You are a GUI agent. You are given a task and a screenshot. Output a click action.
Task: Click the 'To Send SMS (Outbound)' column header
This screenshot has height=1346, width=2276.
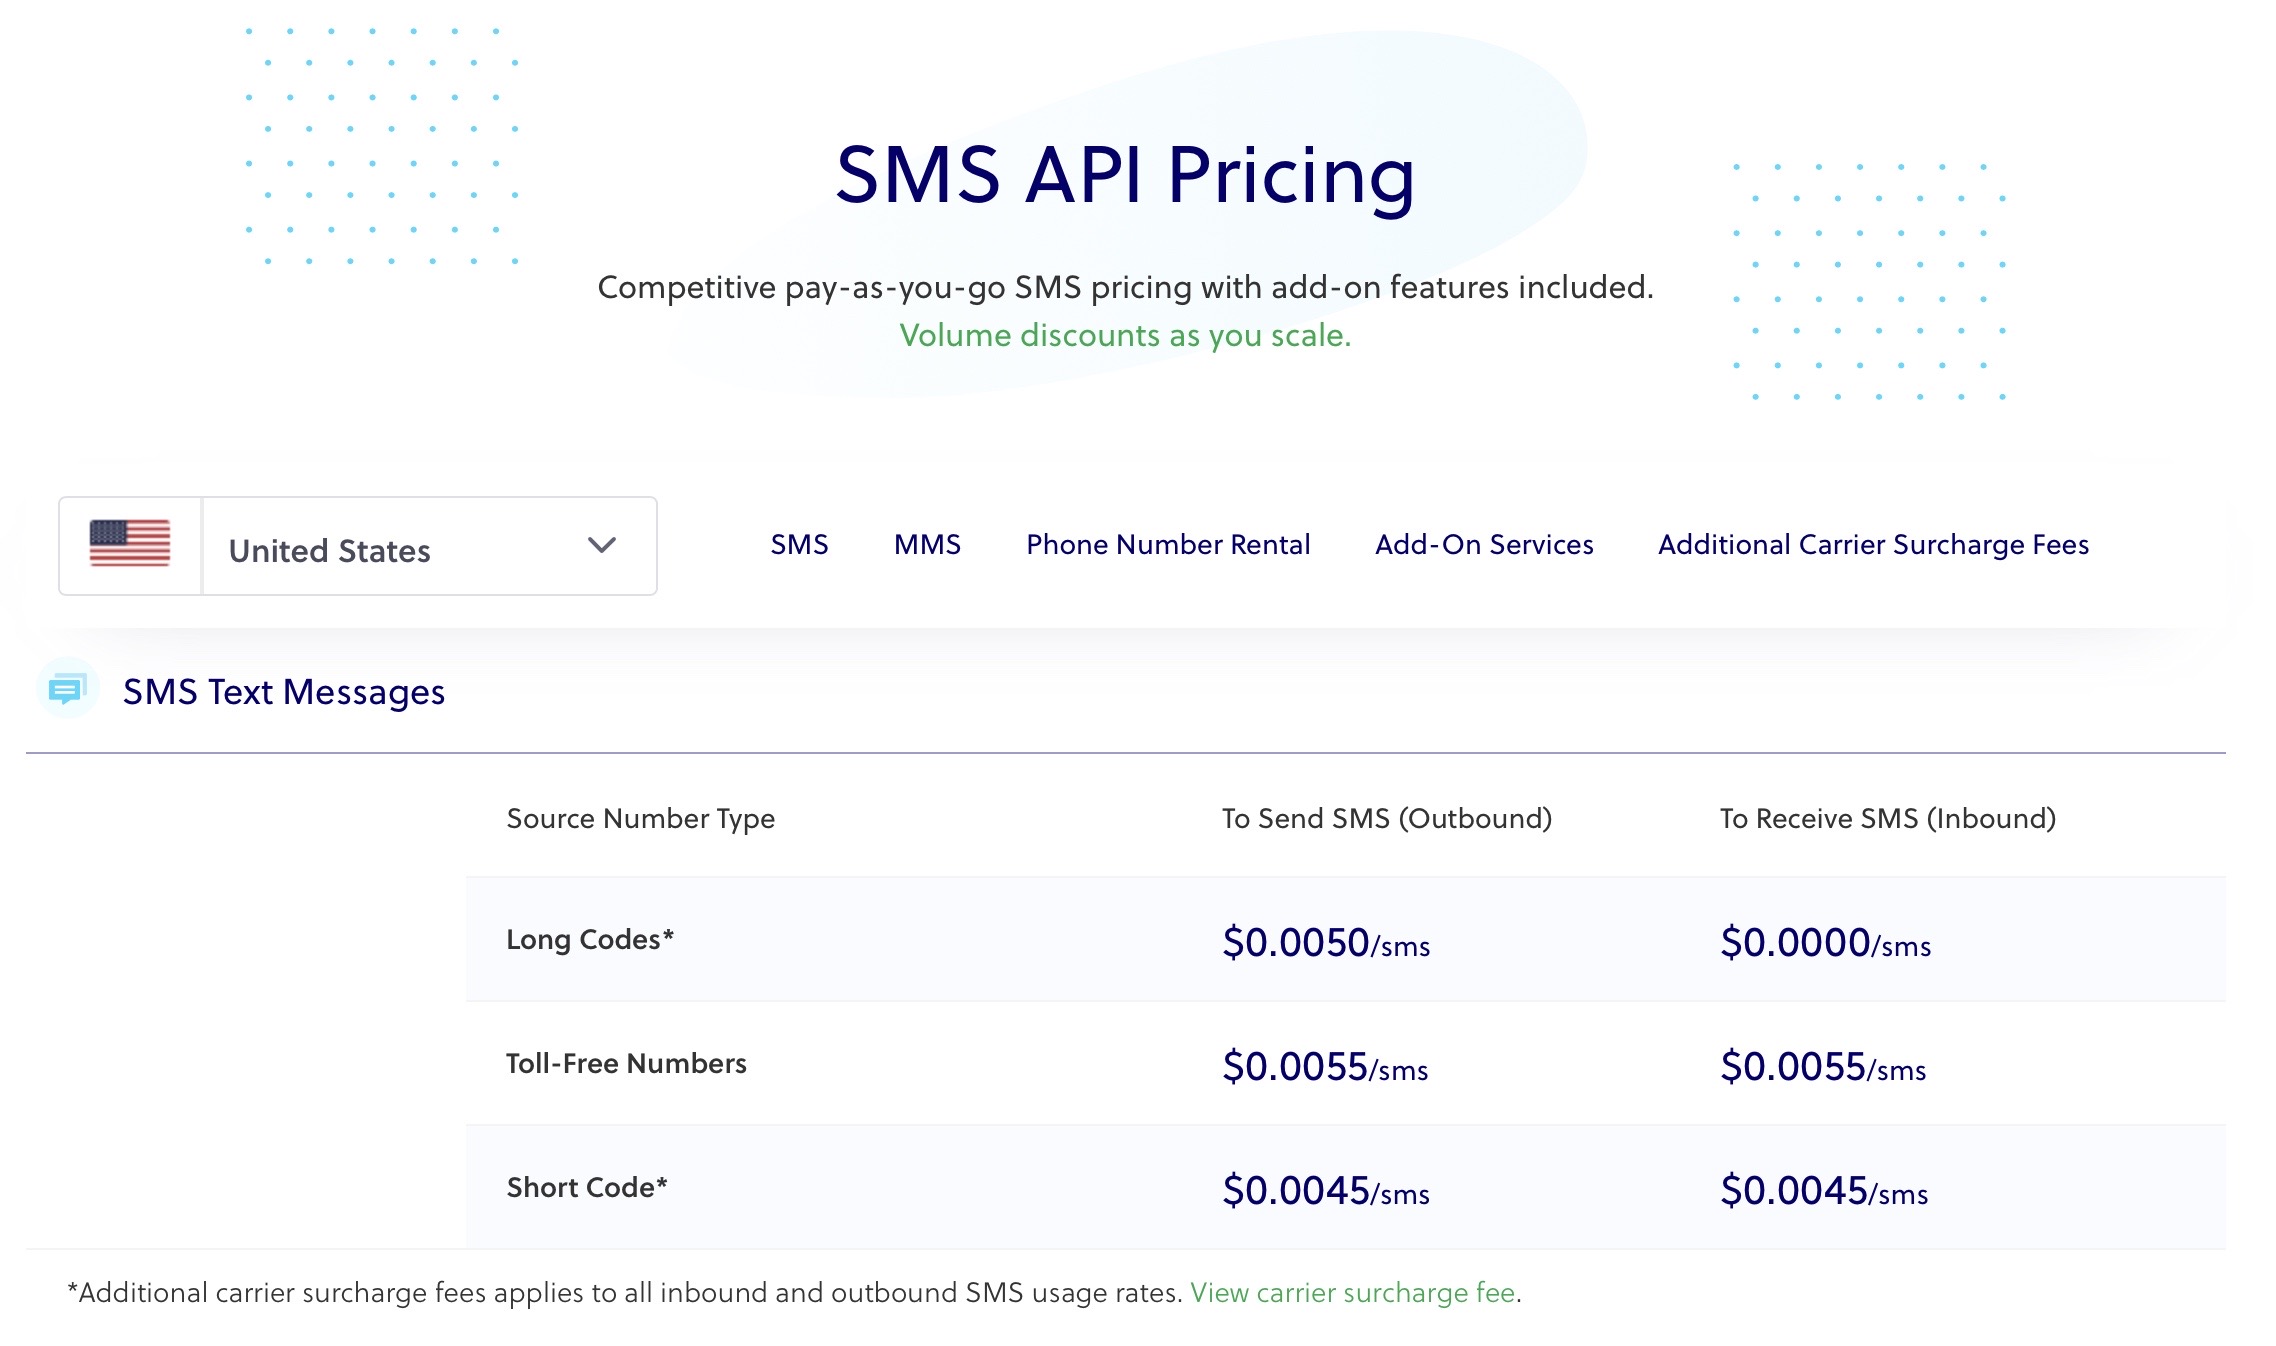click(x=1386, y=819)
